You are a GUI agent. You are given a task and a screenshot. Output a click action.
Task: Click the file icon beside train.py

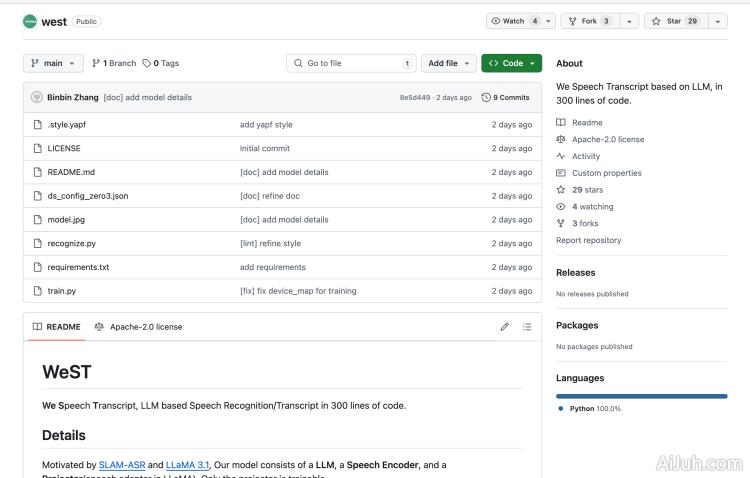(x=37, y=291)
